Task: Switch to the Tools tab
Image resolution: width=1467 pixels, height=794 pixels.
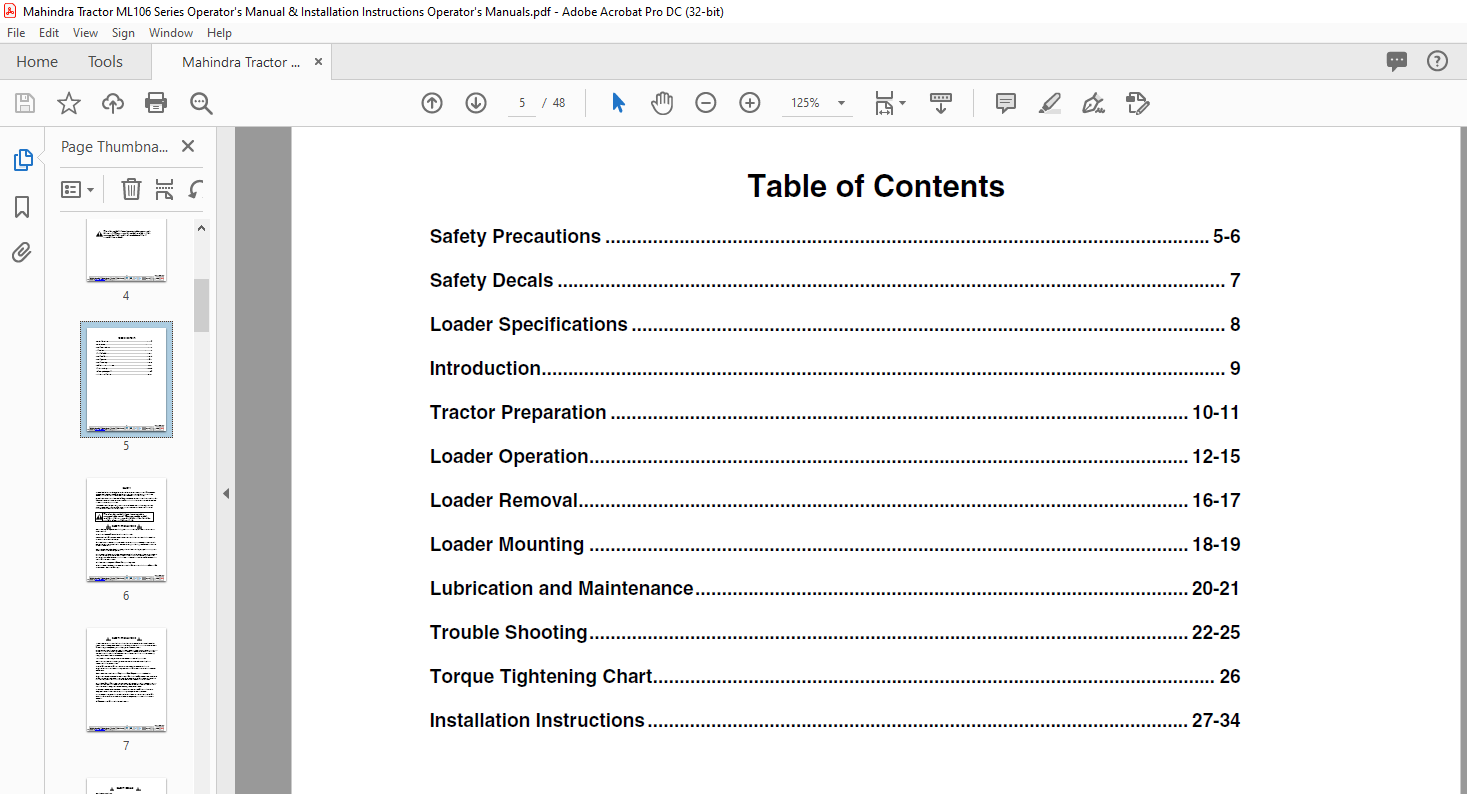Action: pyautogui.click(x=105, y=62)
